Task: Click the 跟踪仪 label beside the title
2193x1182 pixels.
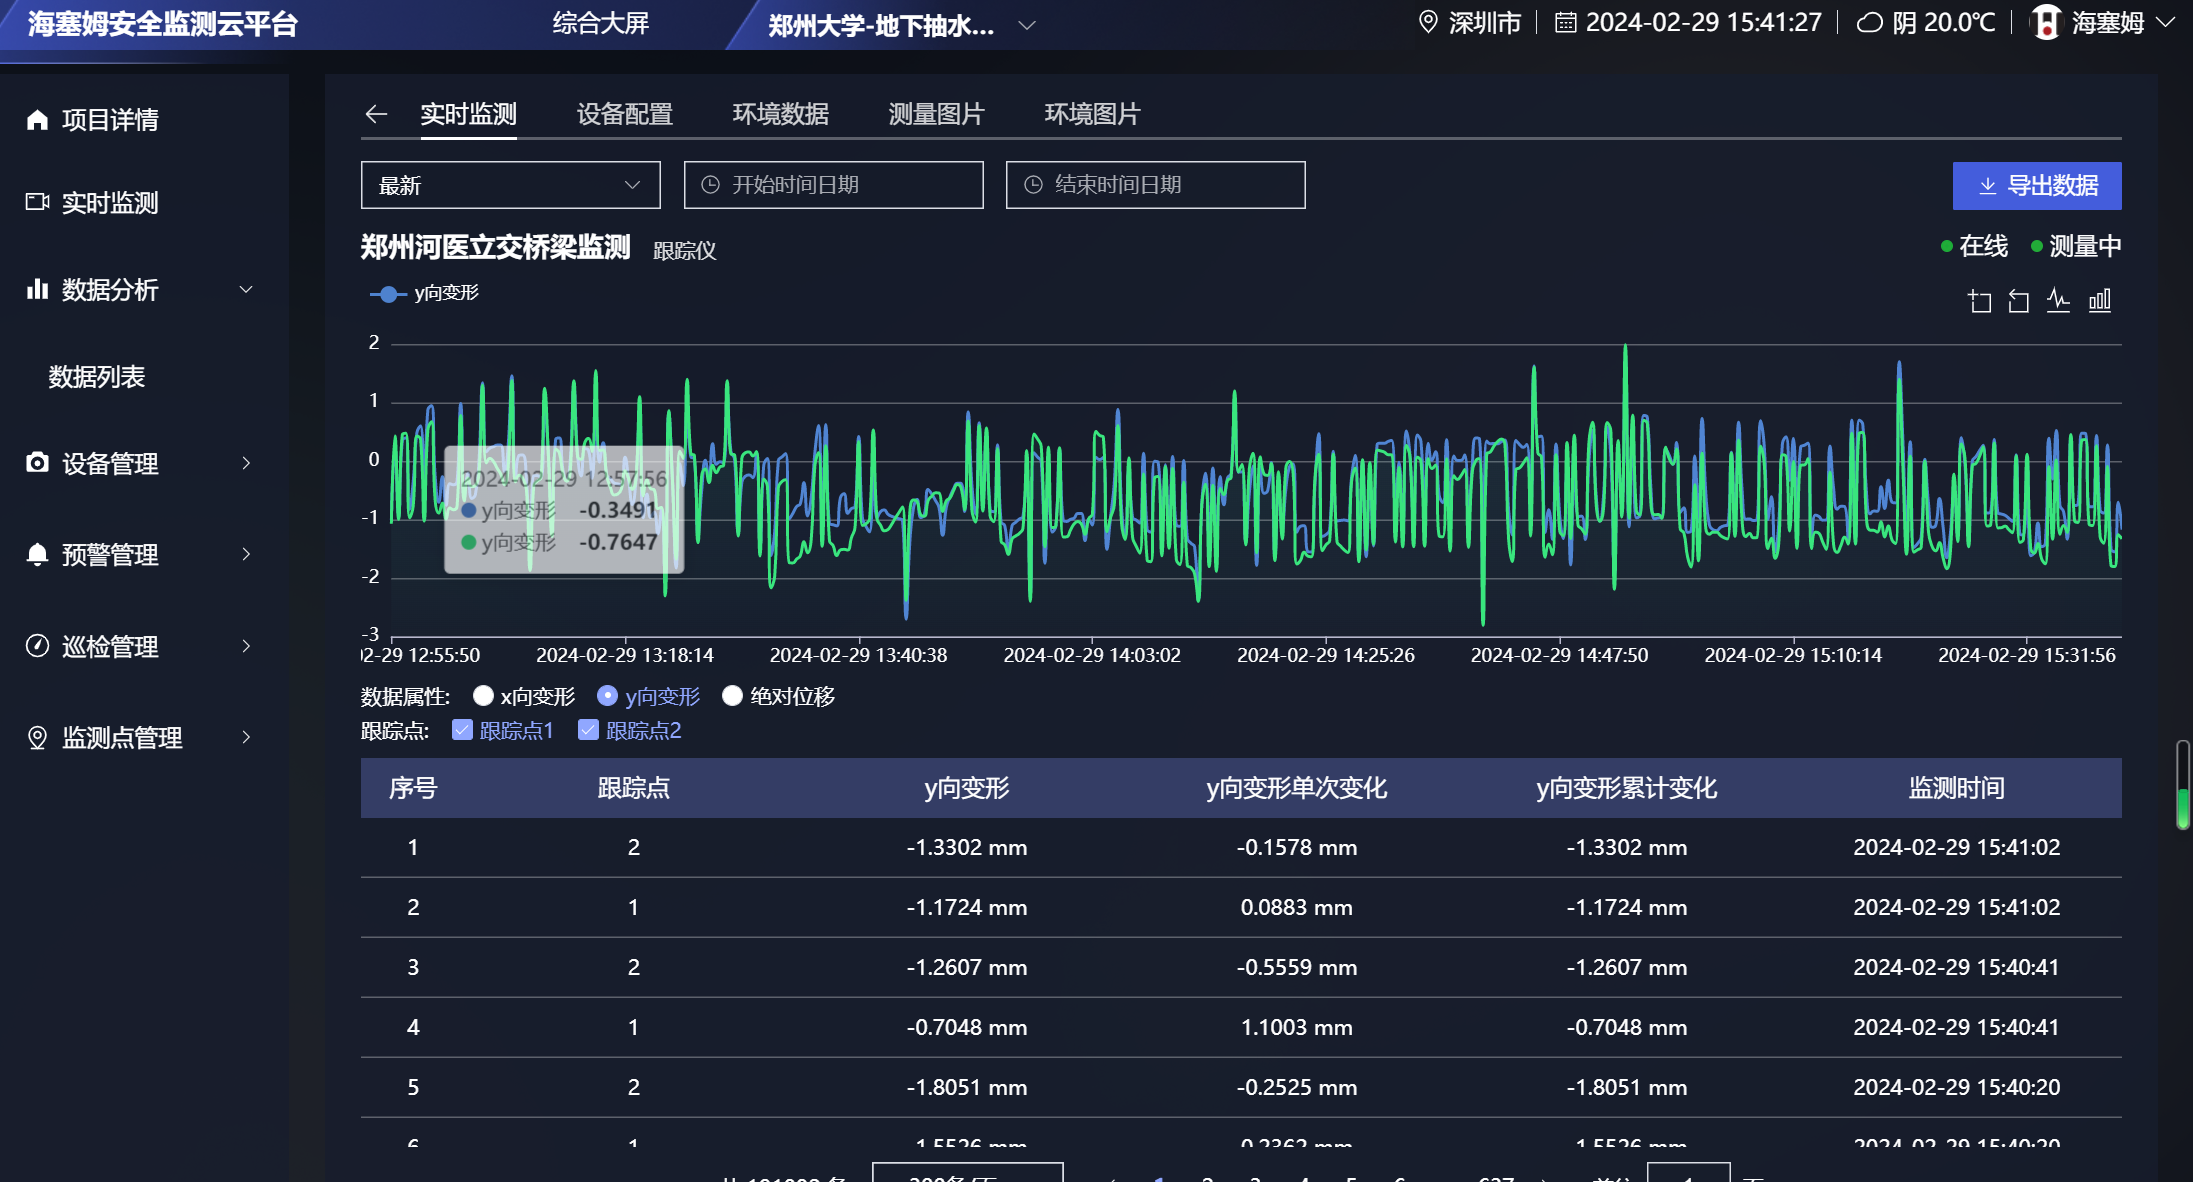Action: point(685,251)
